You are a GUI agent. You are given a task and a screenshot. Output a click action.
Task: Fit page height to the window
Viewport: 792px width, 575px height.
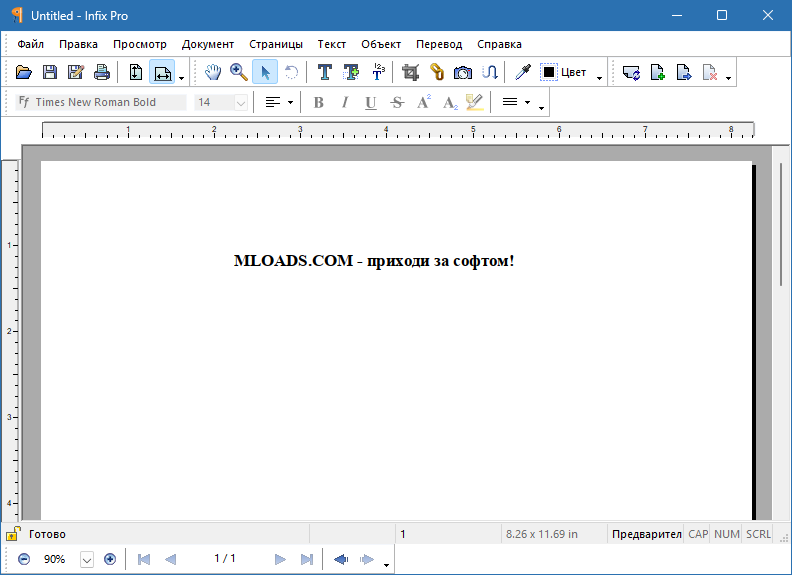tap(135, 72)
